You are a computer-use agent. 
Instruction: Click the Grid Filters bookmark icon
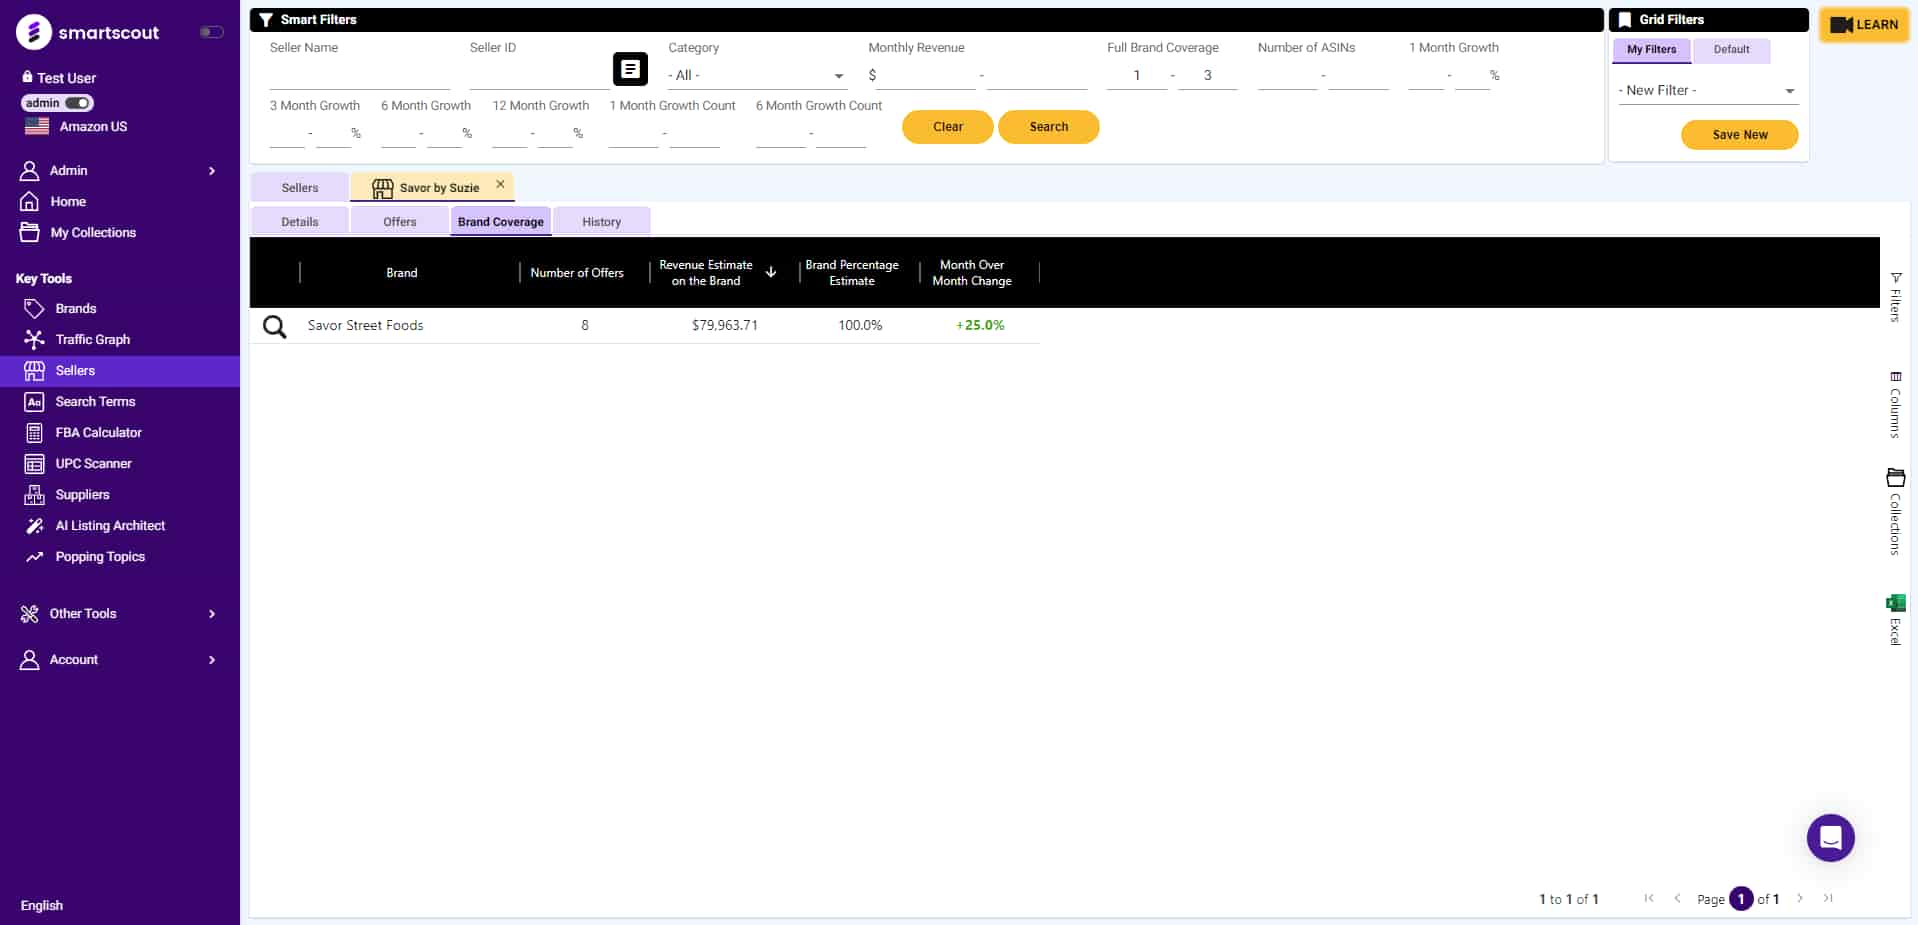1625,19
